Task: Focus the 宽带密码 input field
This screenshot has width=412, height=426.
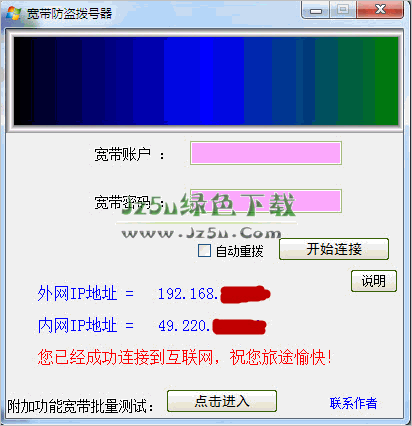Action: (266, 201)
